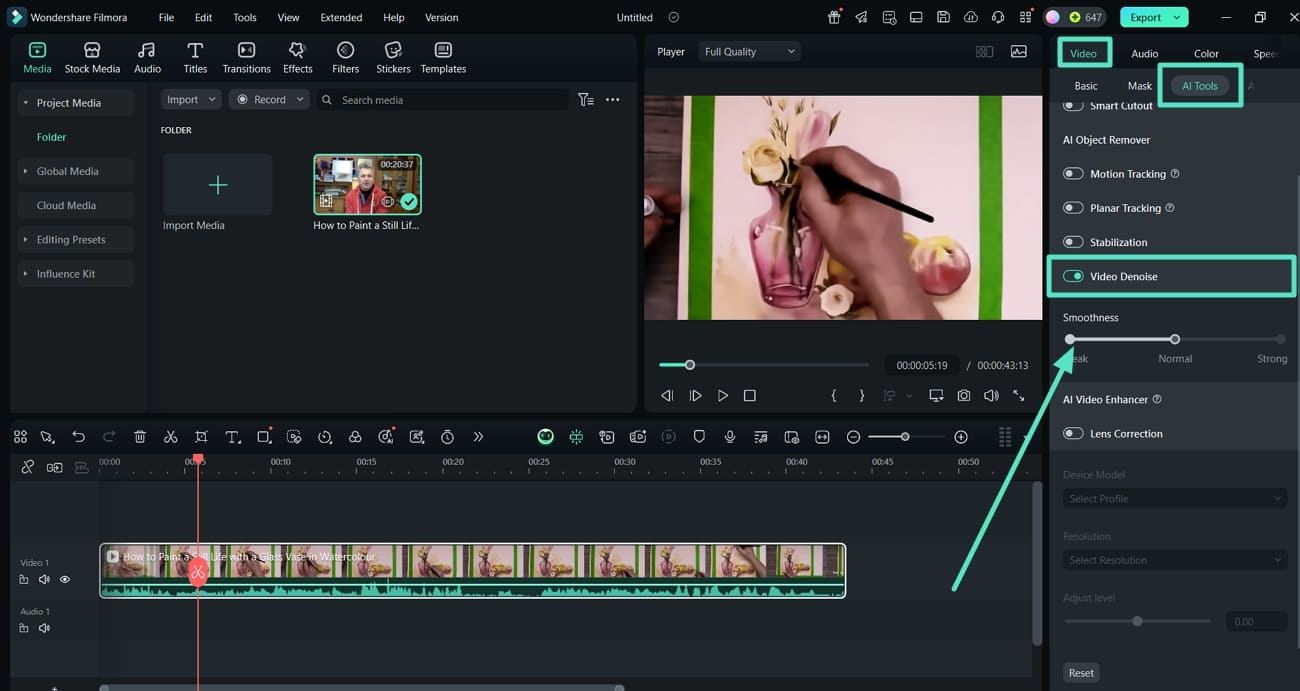Click the Import Media tile
The height and width of the screenshot is (691, 1300).
coord(218,185)
